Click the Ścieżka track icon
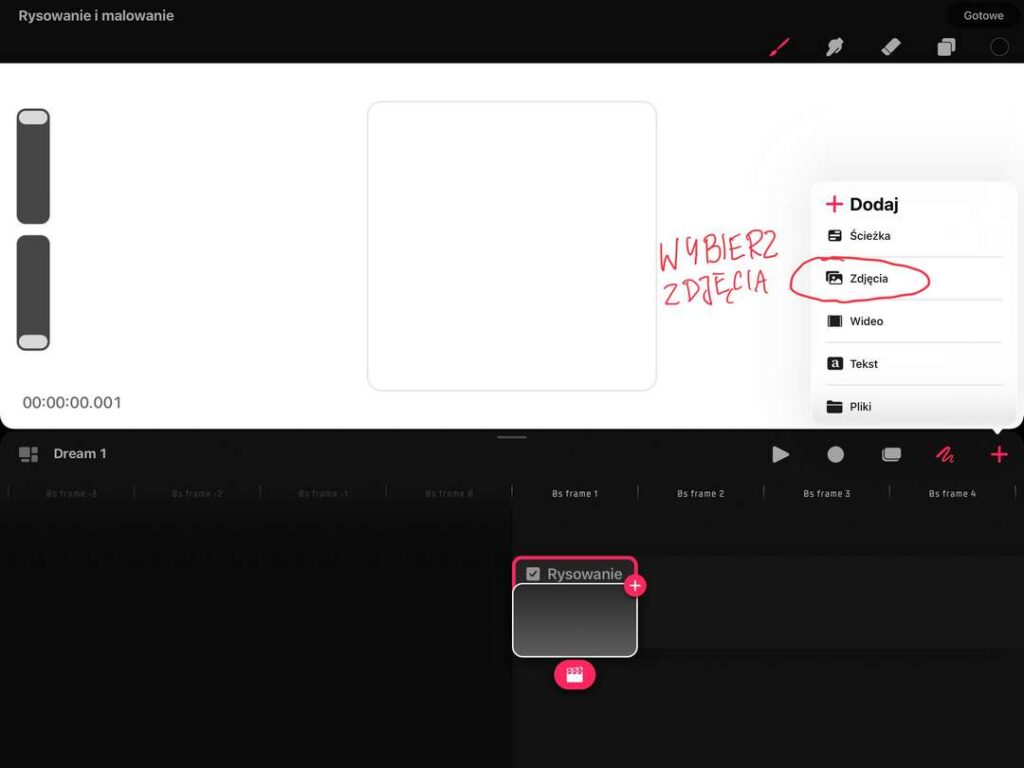 (x=835, y=236)
